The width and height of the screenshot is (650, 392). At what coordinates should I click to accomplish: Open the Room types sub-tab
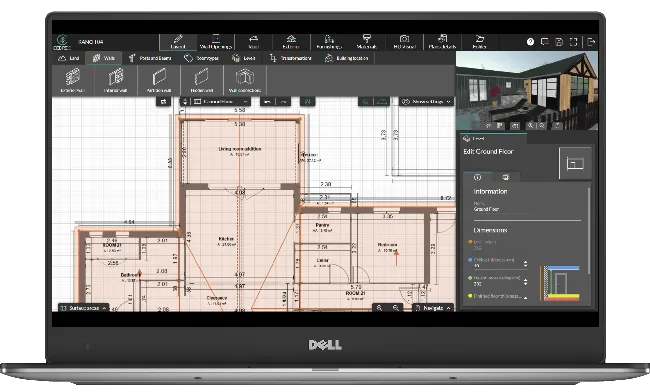coord(201,58)
